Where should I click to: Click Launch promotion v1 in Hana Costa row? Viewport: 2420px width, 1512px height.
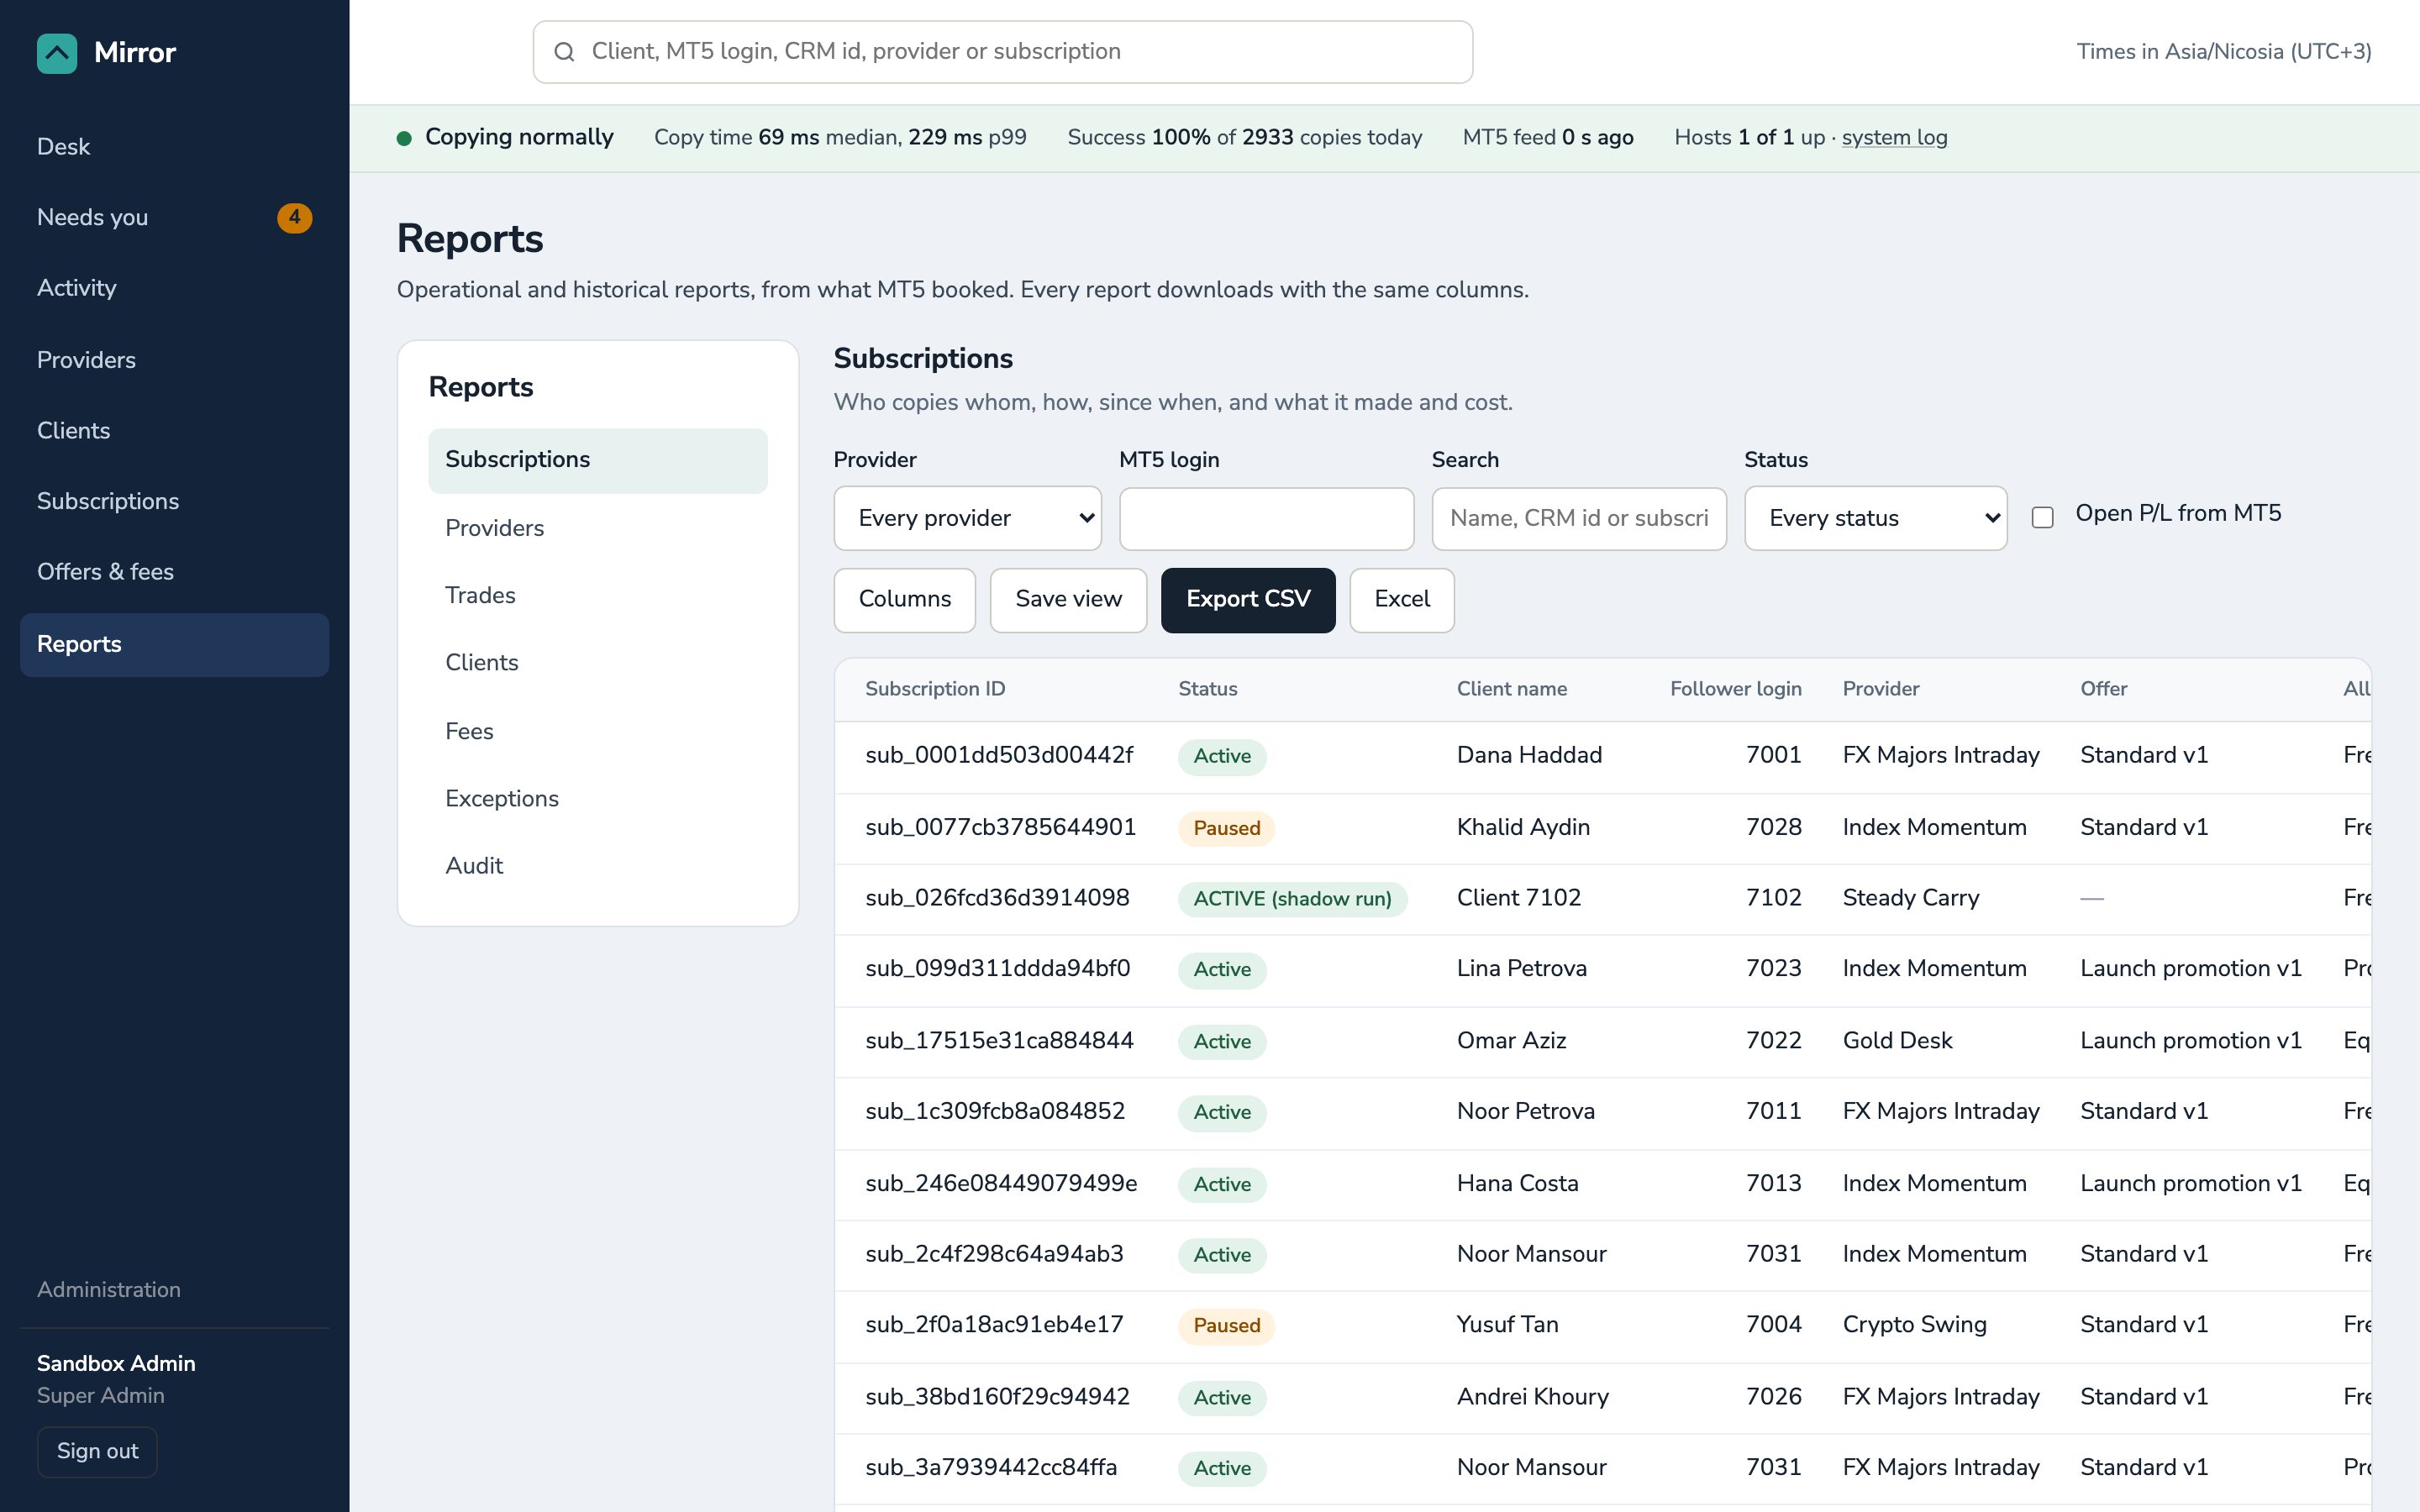pos(2190,1184)
